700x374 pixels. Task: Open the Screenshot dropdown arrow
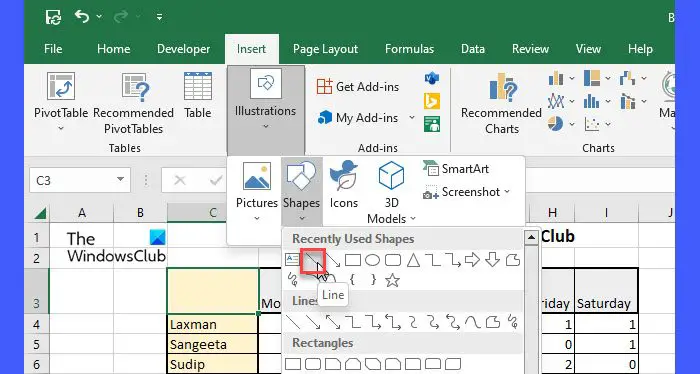507,192
